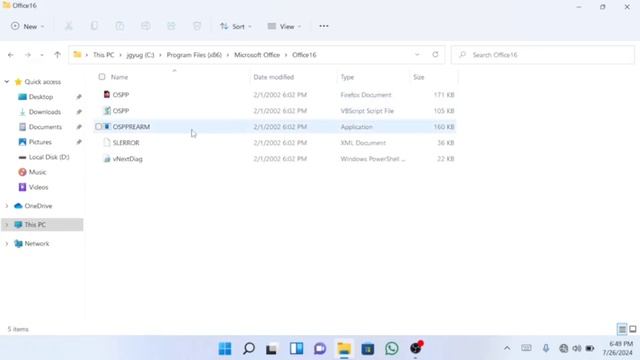This screenshot has width=640, height=360.
Task: Open taskbar Search magnifier
Action: [x=249, y=349]
